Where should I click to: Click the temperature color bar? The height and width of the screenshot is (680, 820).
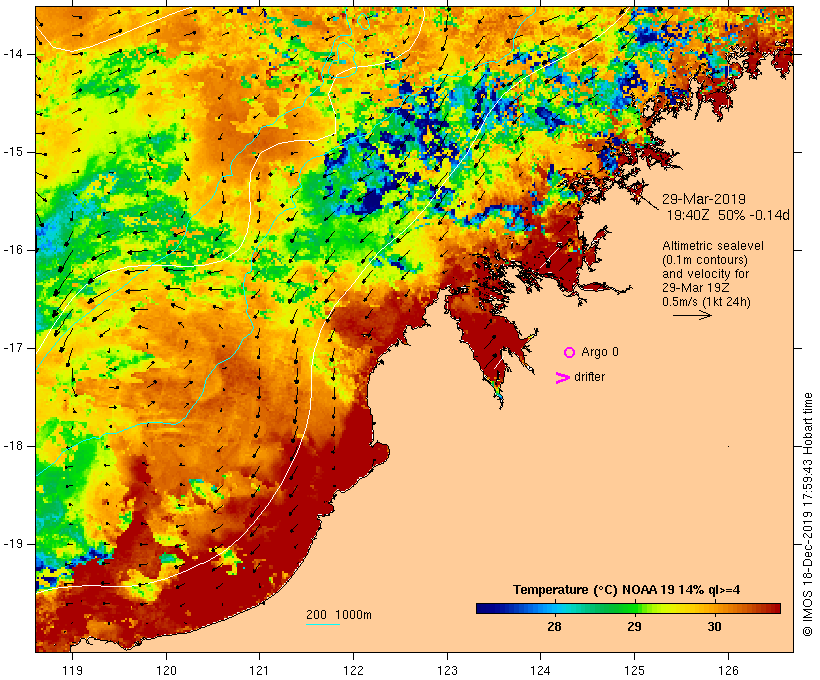coord(628,608)
